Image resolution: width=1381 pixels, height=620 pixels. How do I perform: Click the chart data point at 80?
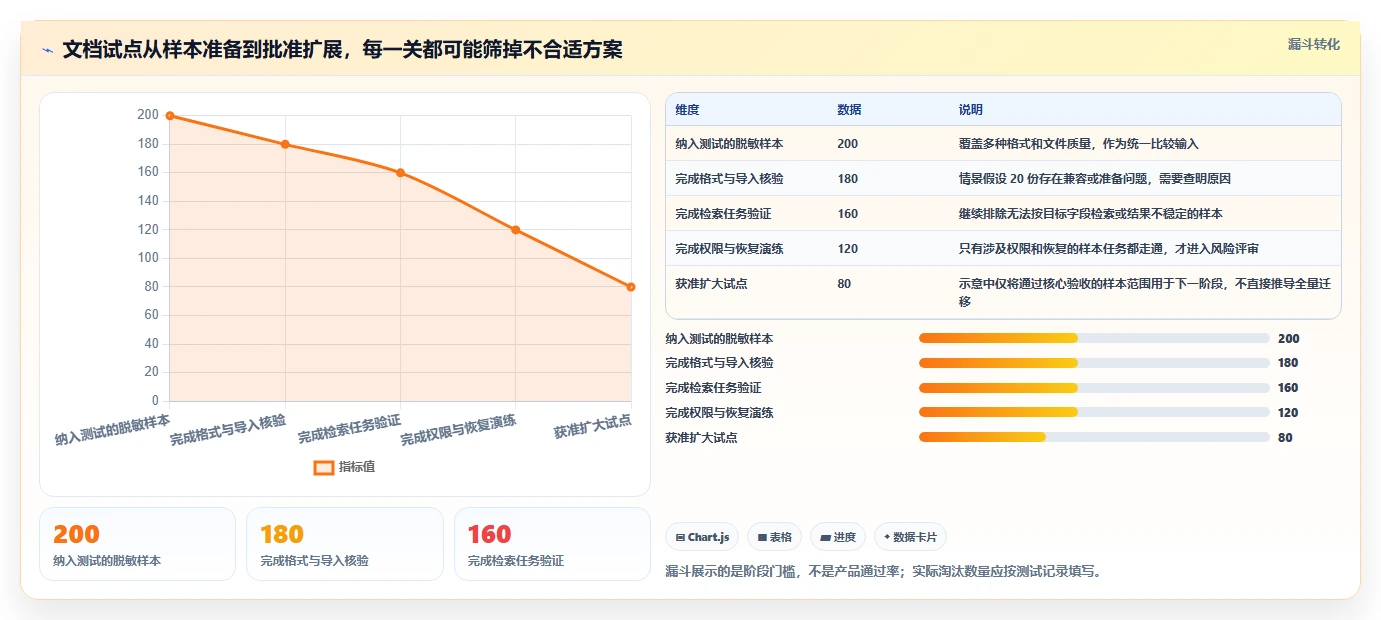(631, 287)
